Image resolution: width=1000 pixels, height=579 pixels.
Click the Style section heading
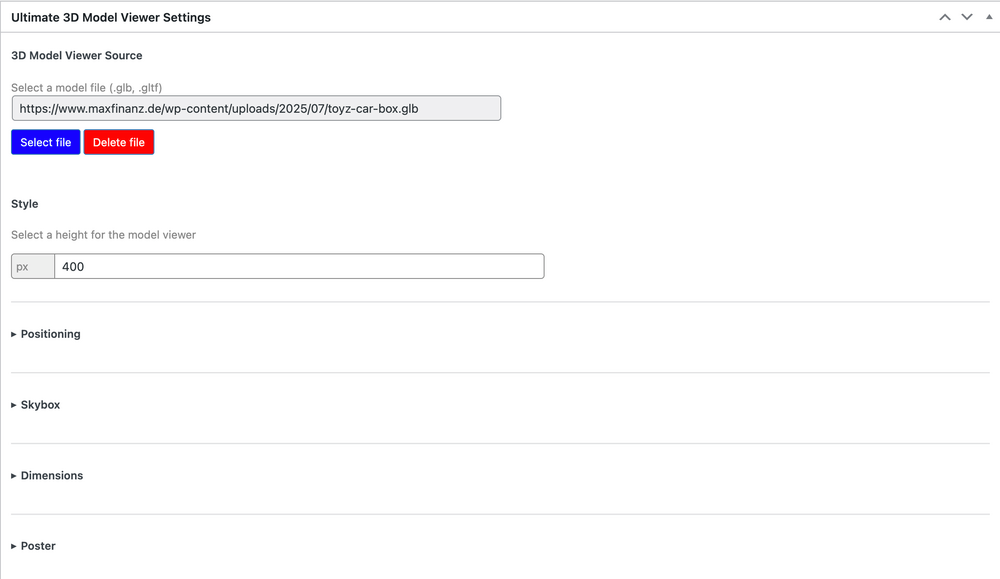(25, 204)
